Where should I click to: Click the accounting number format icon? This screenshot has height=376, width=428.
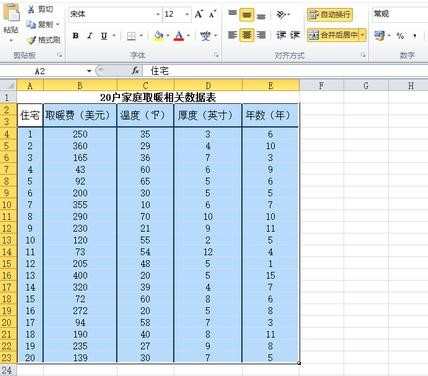point(379,35)
